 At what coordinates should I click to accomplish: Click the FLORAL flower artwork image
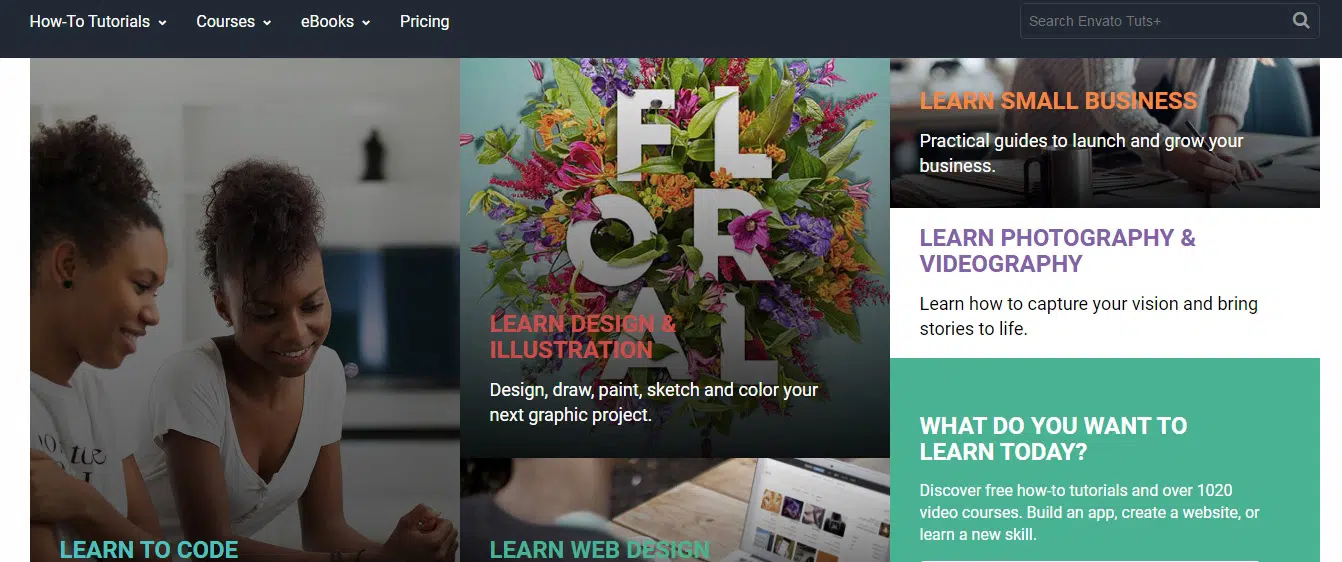[x=675, y=200]
